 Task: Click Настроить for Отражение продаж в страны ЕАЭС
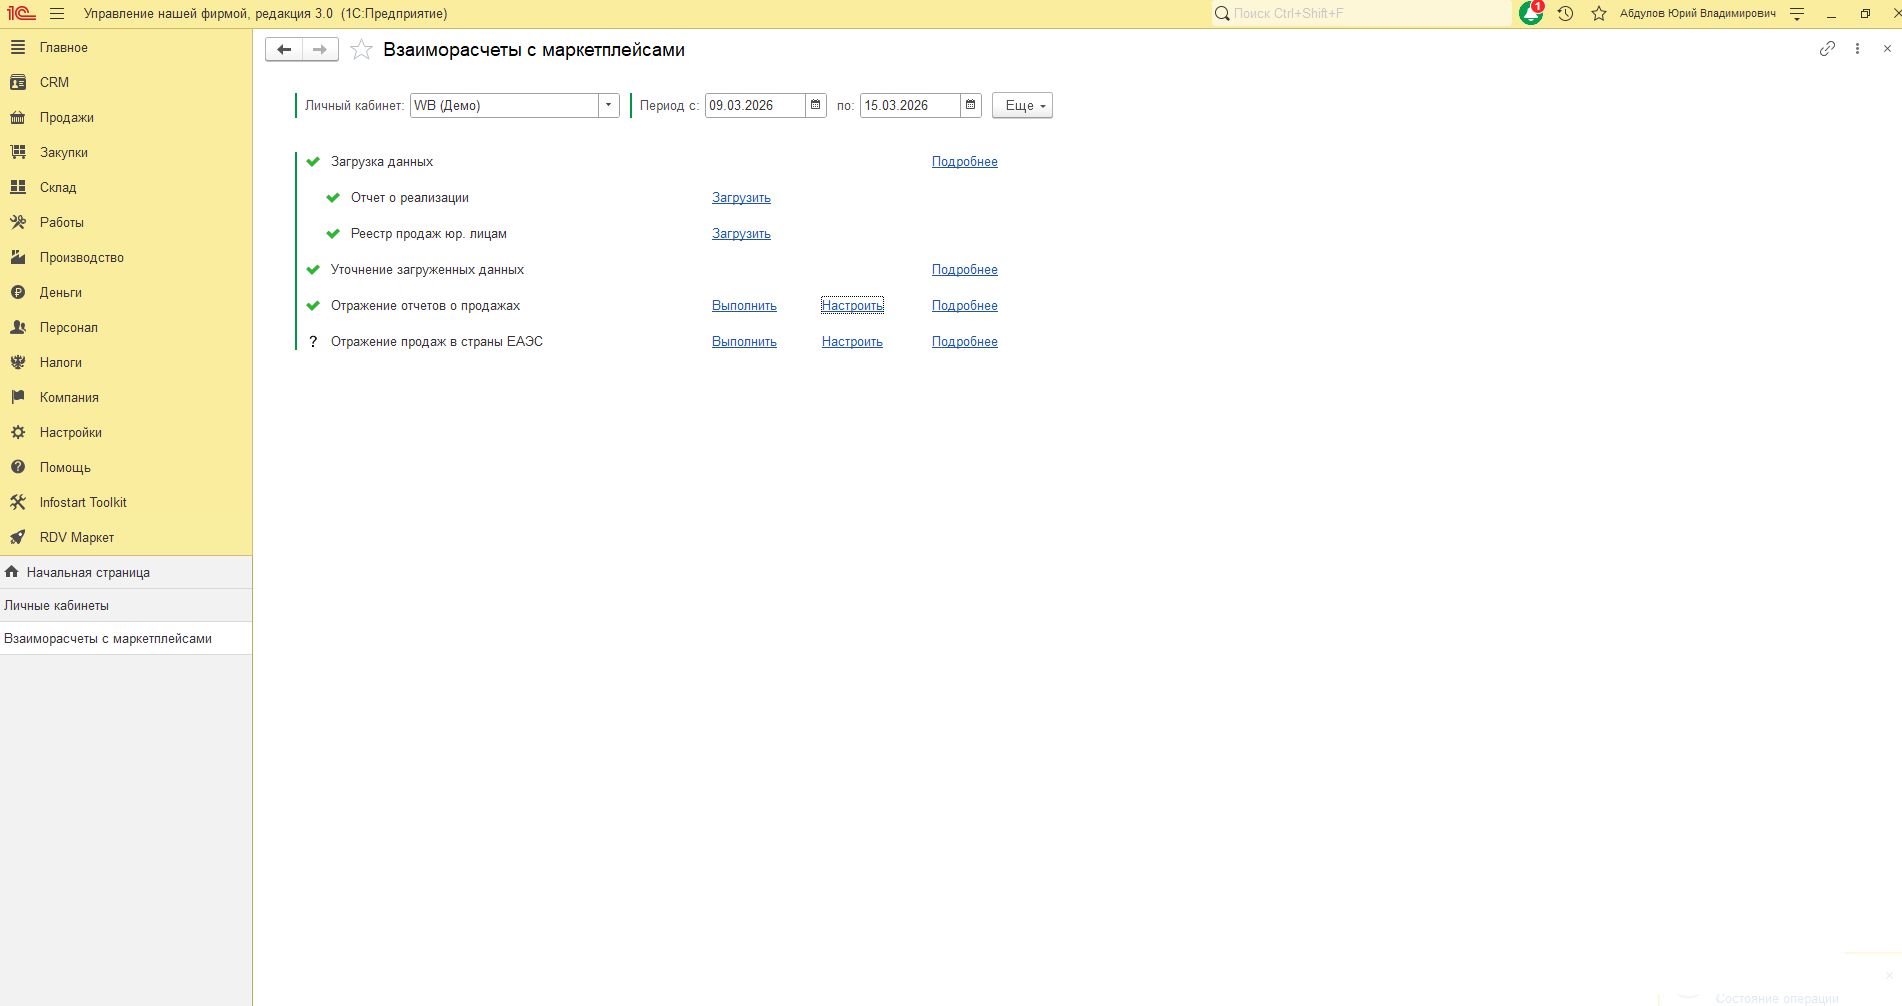point(852,342)
